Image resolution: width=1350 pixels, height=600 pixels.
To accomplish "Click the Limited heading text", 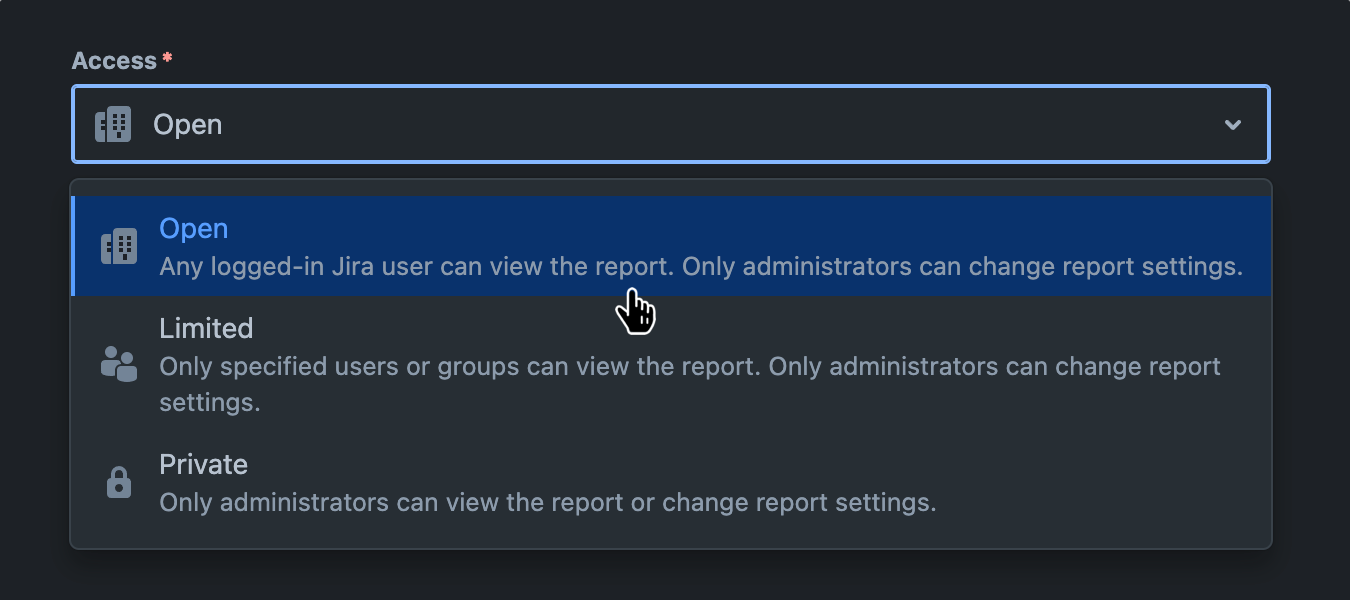I will point(206,328).
